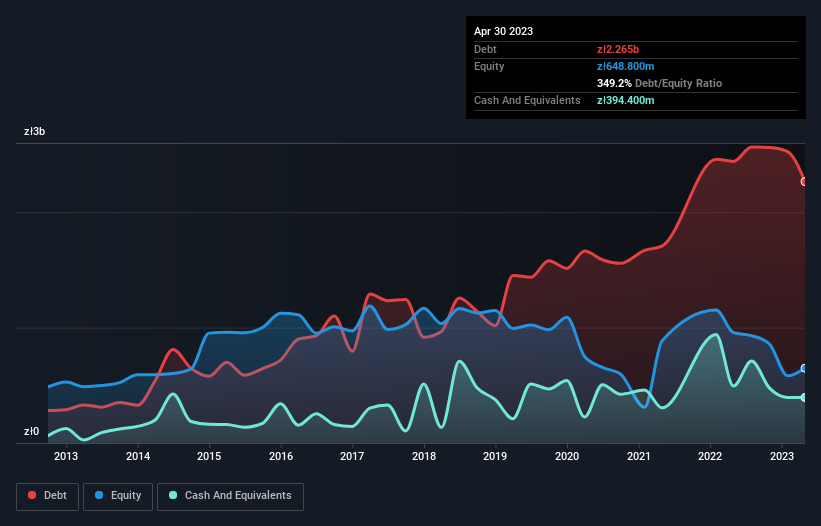Click the blue dot in Equity legend
The height and width of the screenshot is (526, 821).
click(x=99, y=495)
